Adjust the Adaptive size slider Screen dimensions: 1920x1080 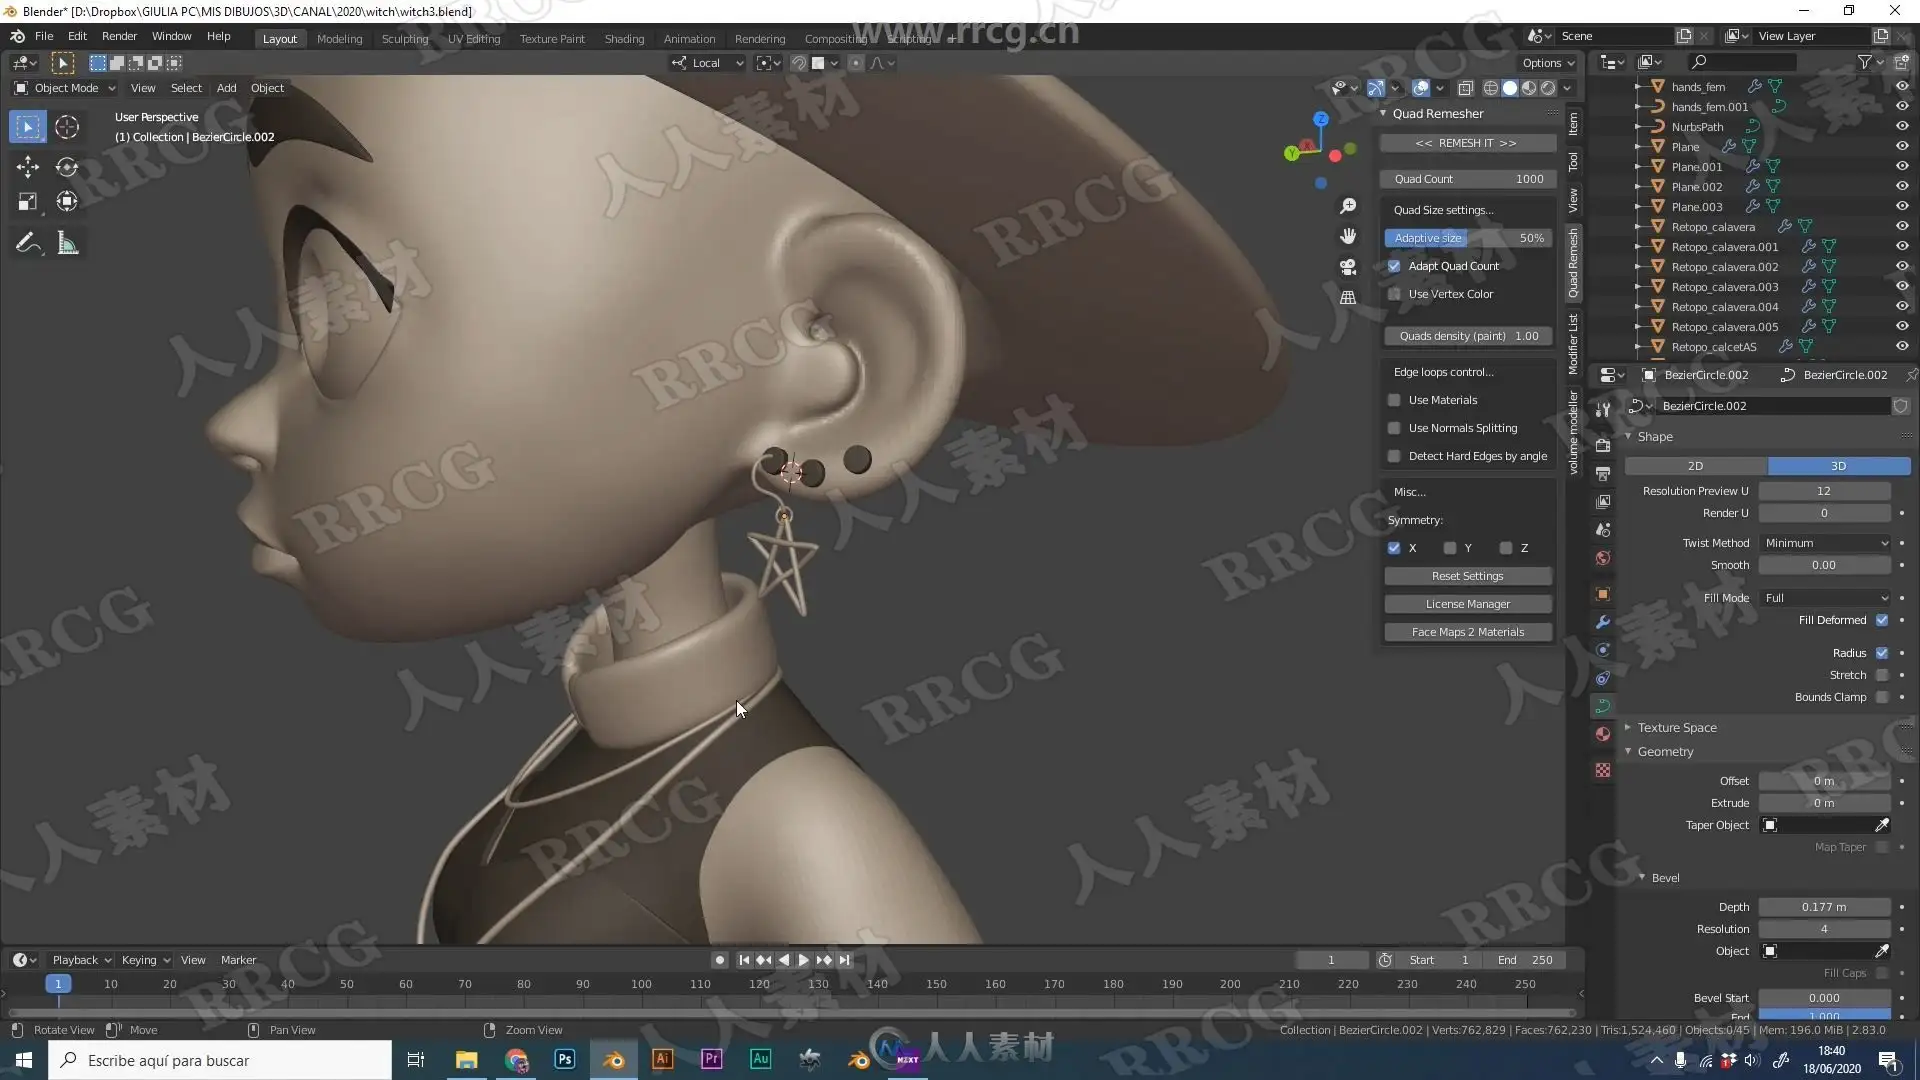click(1468, 238)
